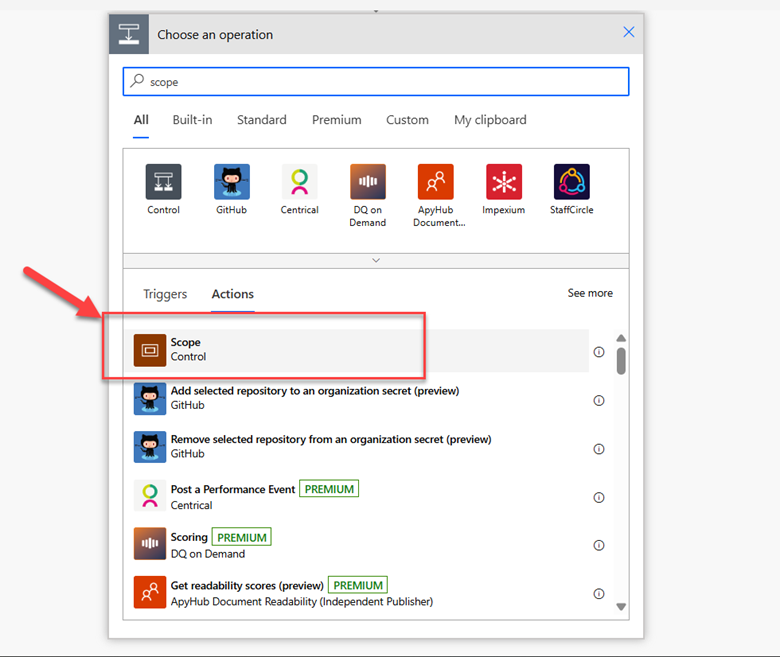
Task: Select the Impexium connector icon
Action: [x=503, y=182]
